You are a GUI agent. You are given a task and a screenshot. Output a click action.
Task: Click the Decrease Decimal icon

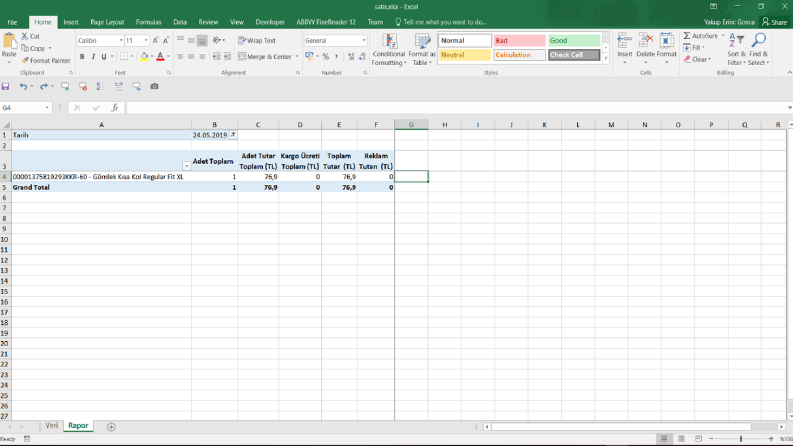(x=362, y=57)
